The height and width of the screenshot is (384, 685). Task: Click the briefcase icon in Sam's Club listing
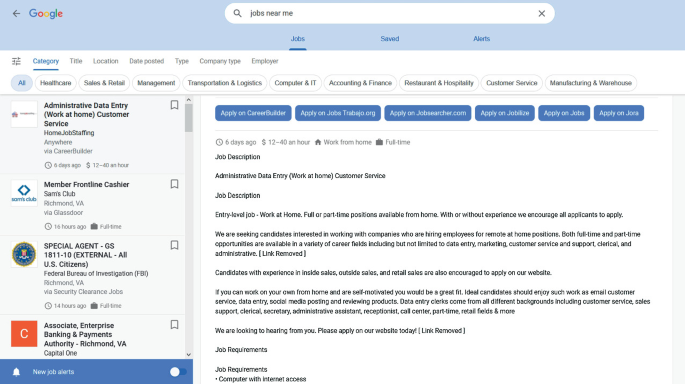tap(94, 227)
